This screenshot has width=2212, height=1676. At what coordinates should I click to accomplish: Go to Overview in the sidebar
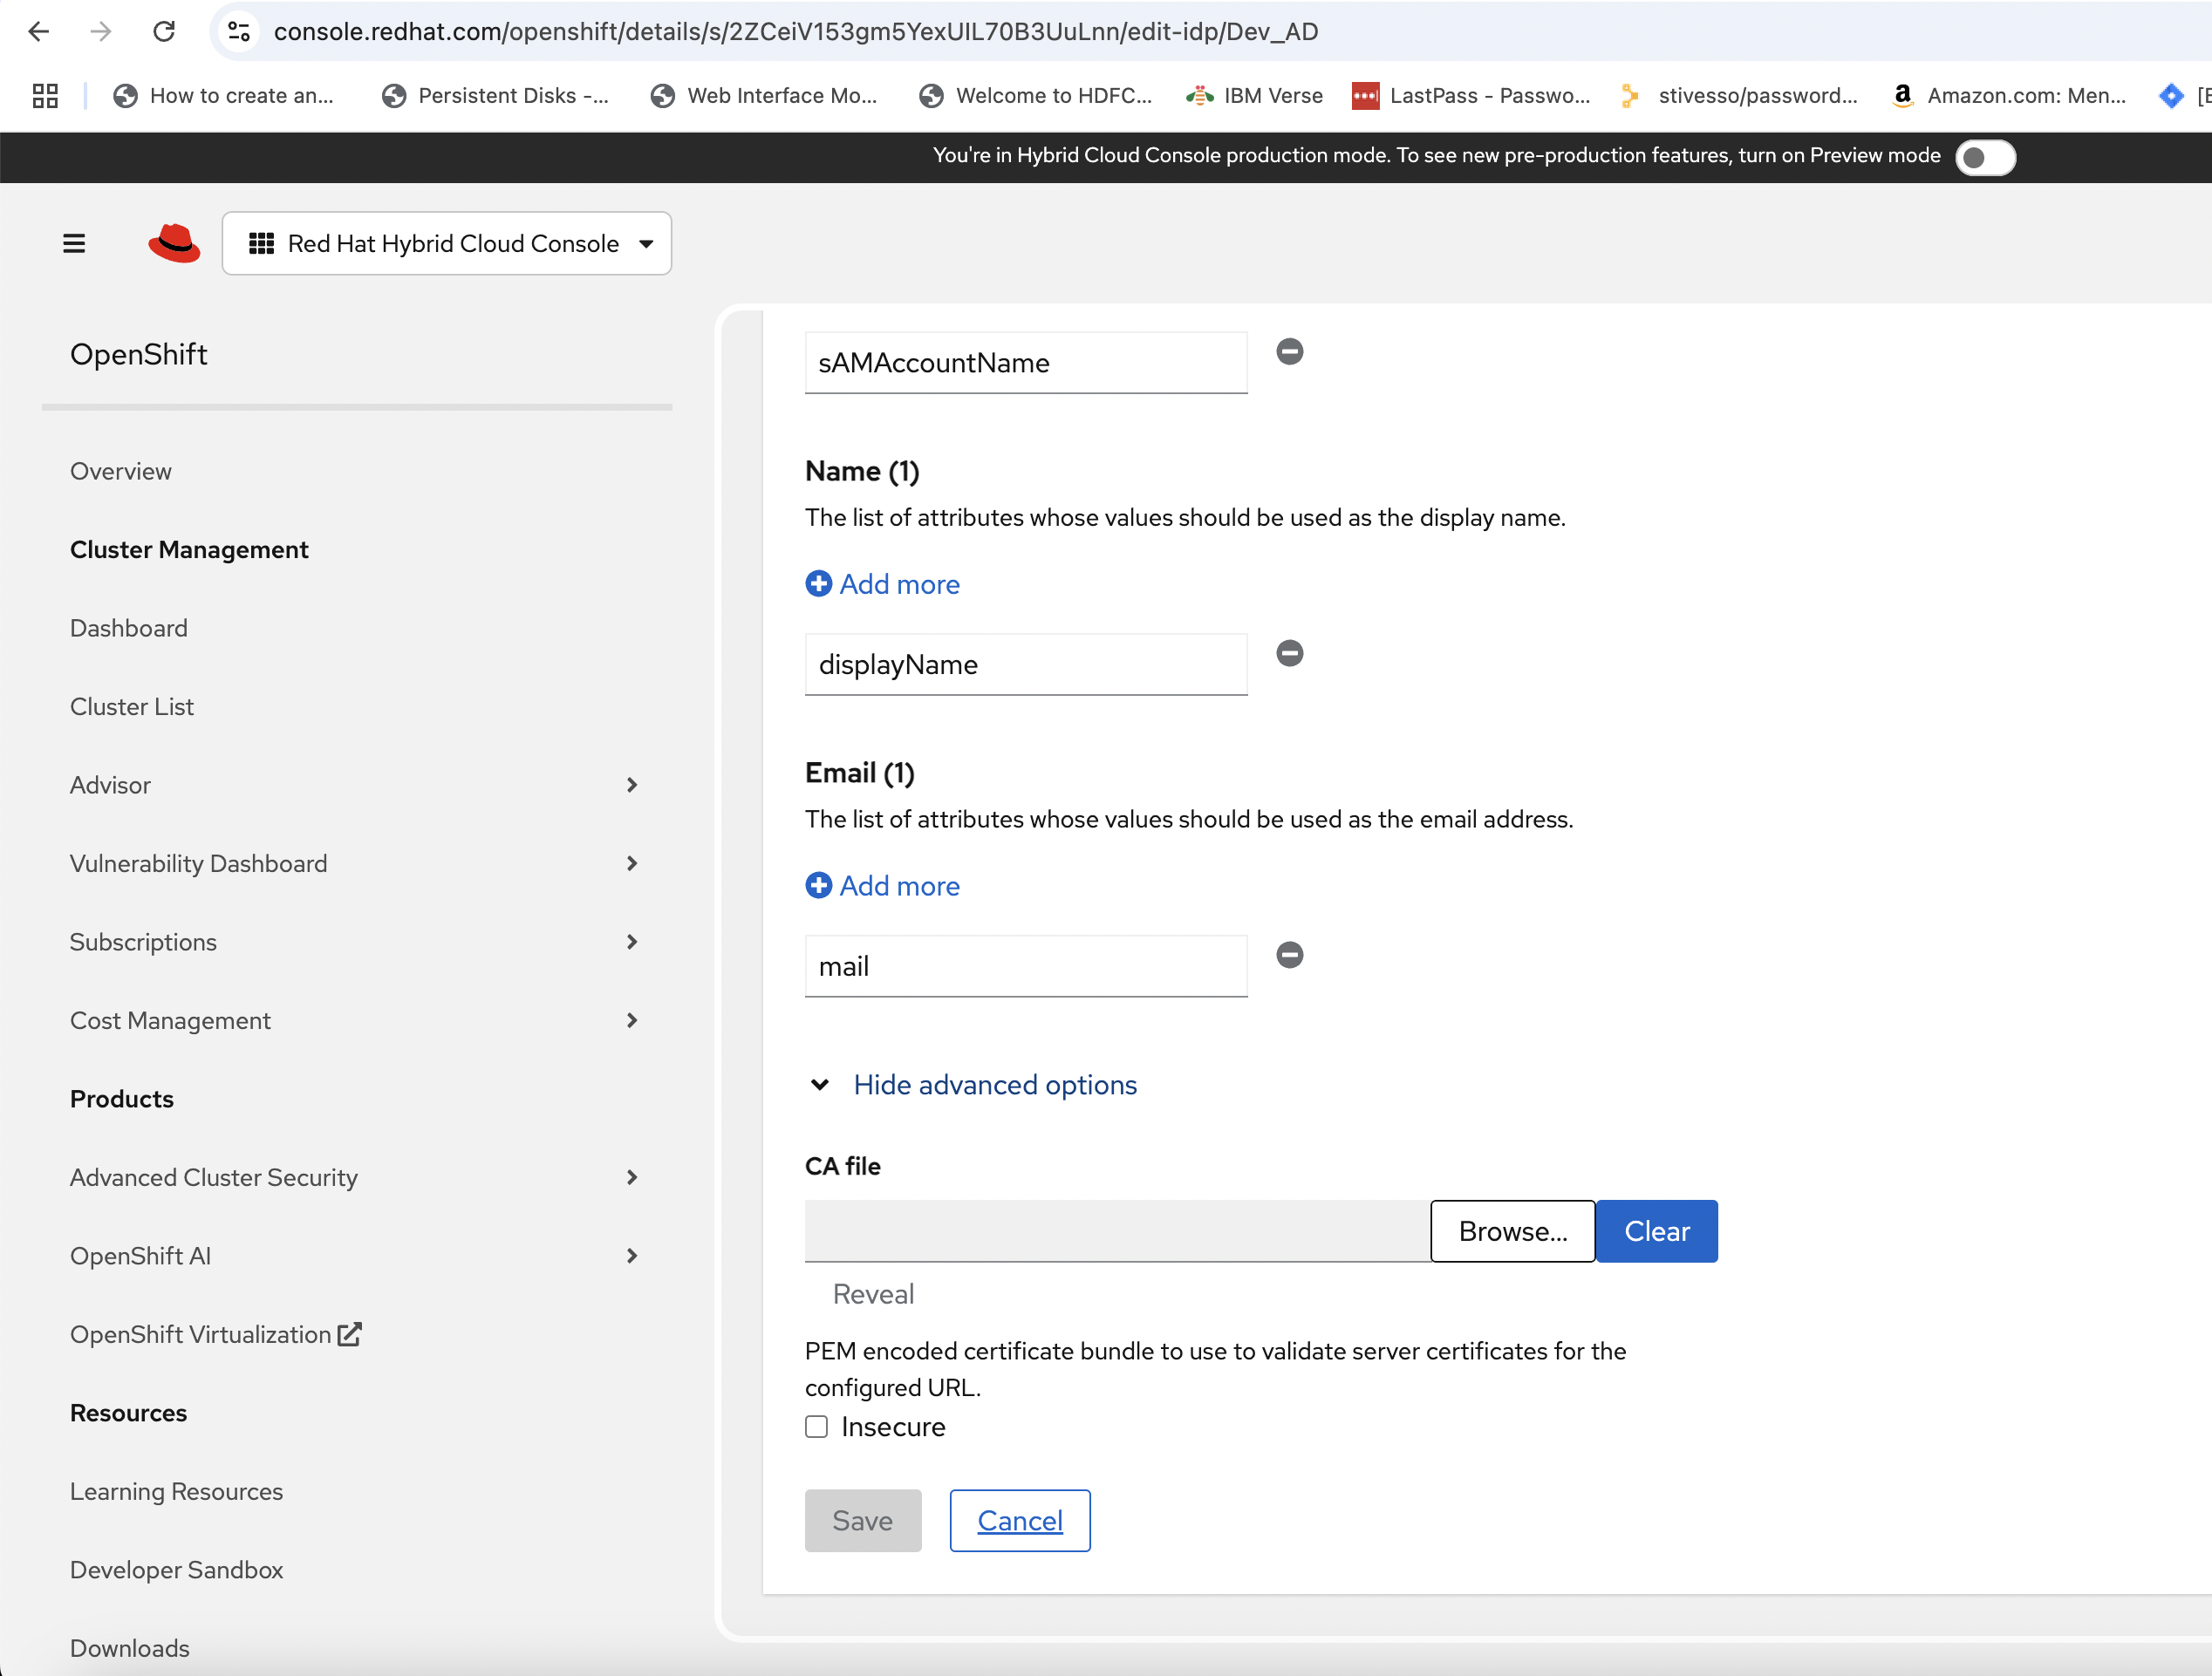[121, 471]
